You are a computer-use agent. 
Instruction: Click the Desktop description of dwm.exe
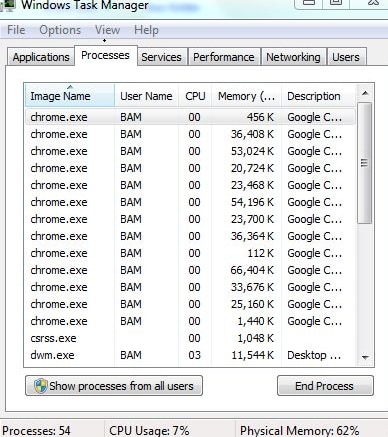click(314, 355)
